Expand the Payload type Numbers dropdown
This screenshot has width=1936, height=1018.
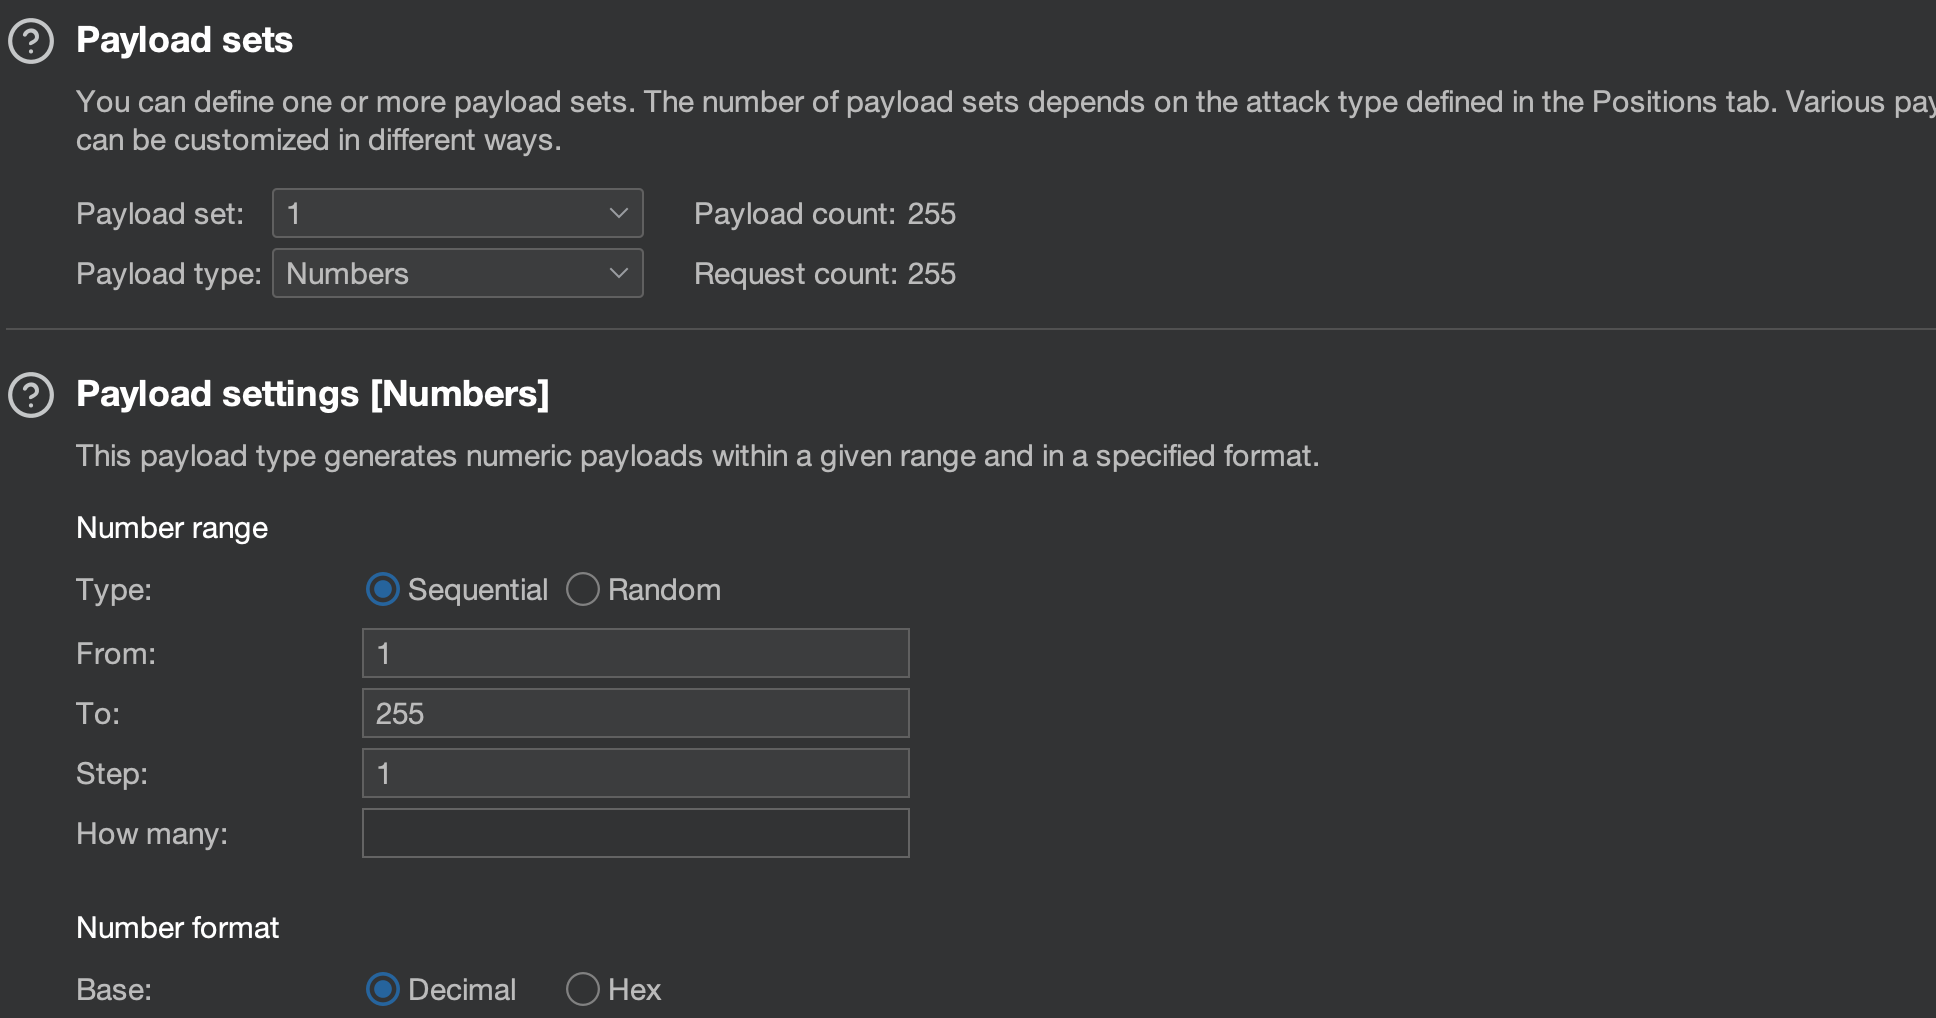(457, 273)
